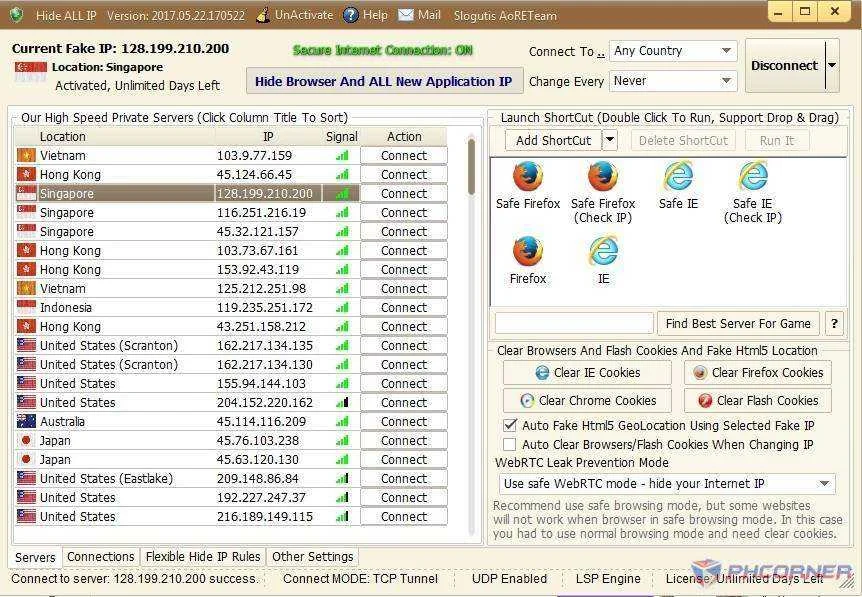
Task: Expand the Add ShortCut dropdown arrow
Action: [610, 140]
